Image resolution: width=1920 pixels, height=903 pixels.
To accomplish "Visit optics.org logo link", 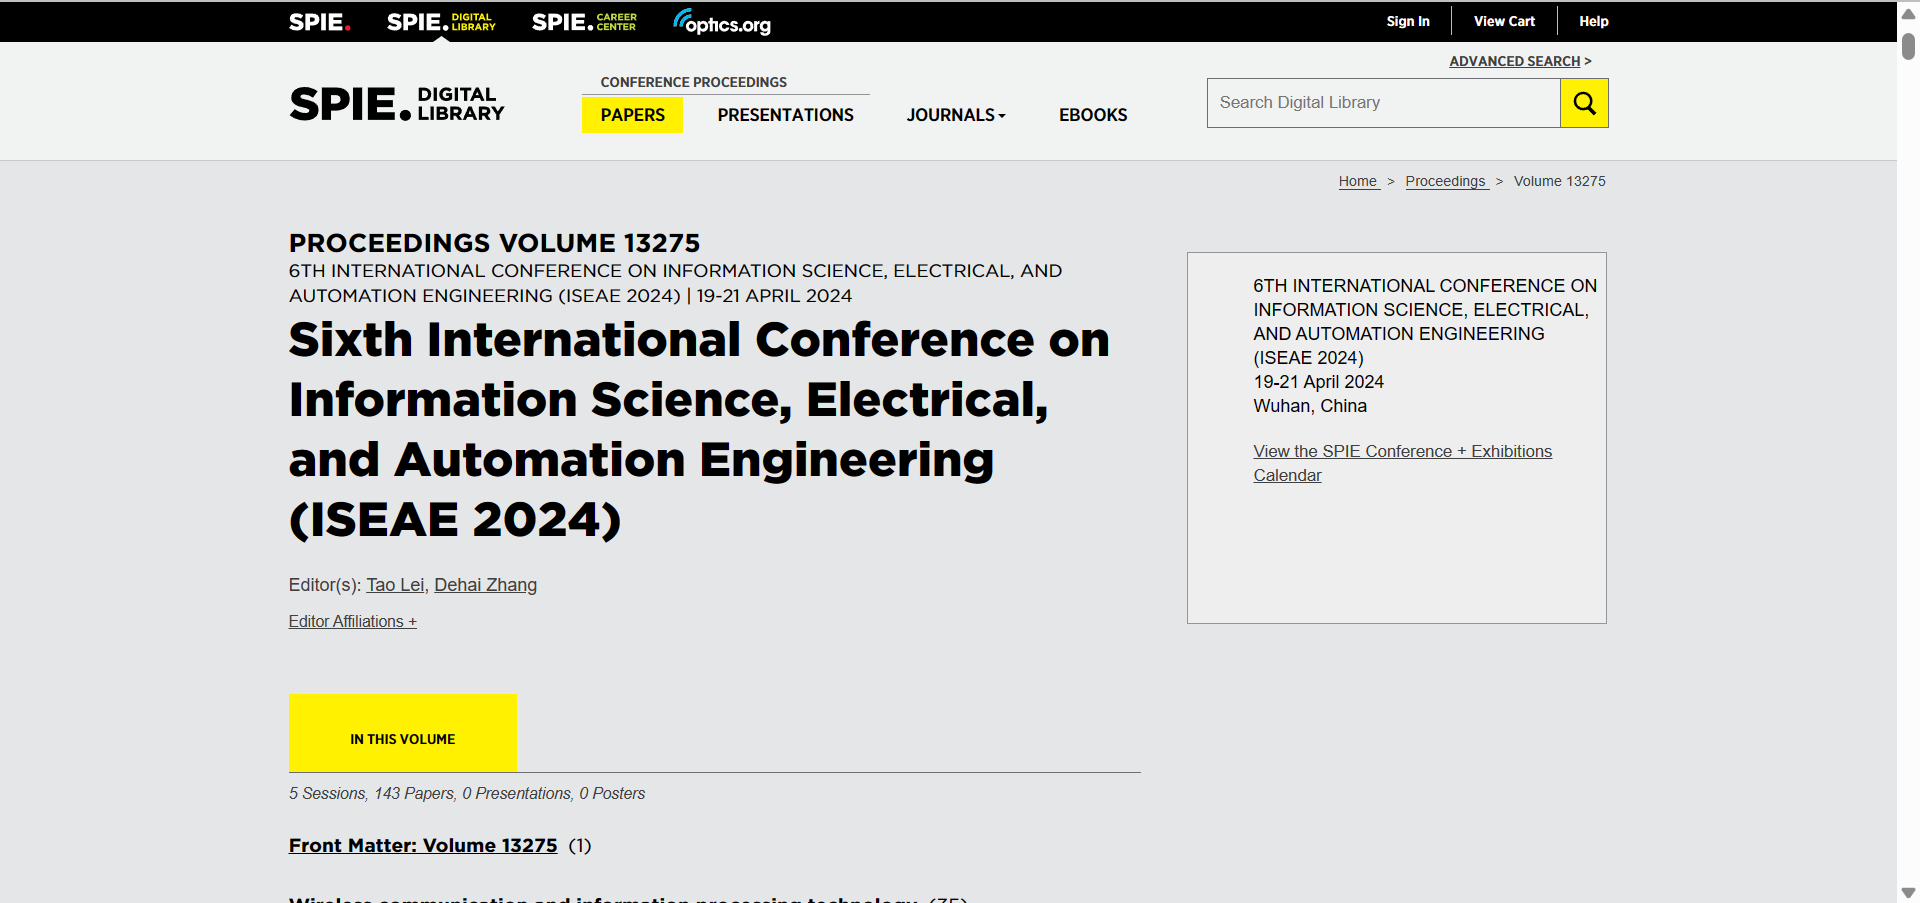I will point(722,22).
